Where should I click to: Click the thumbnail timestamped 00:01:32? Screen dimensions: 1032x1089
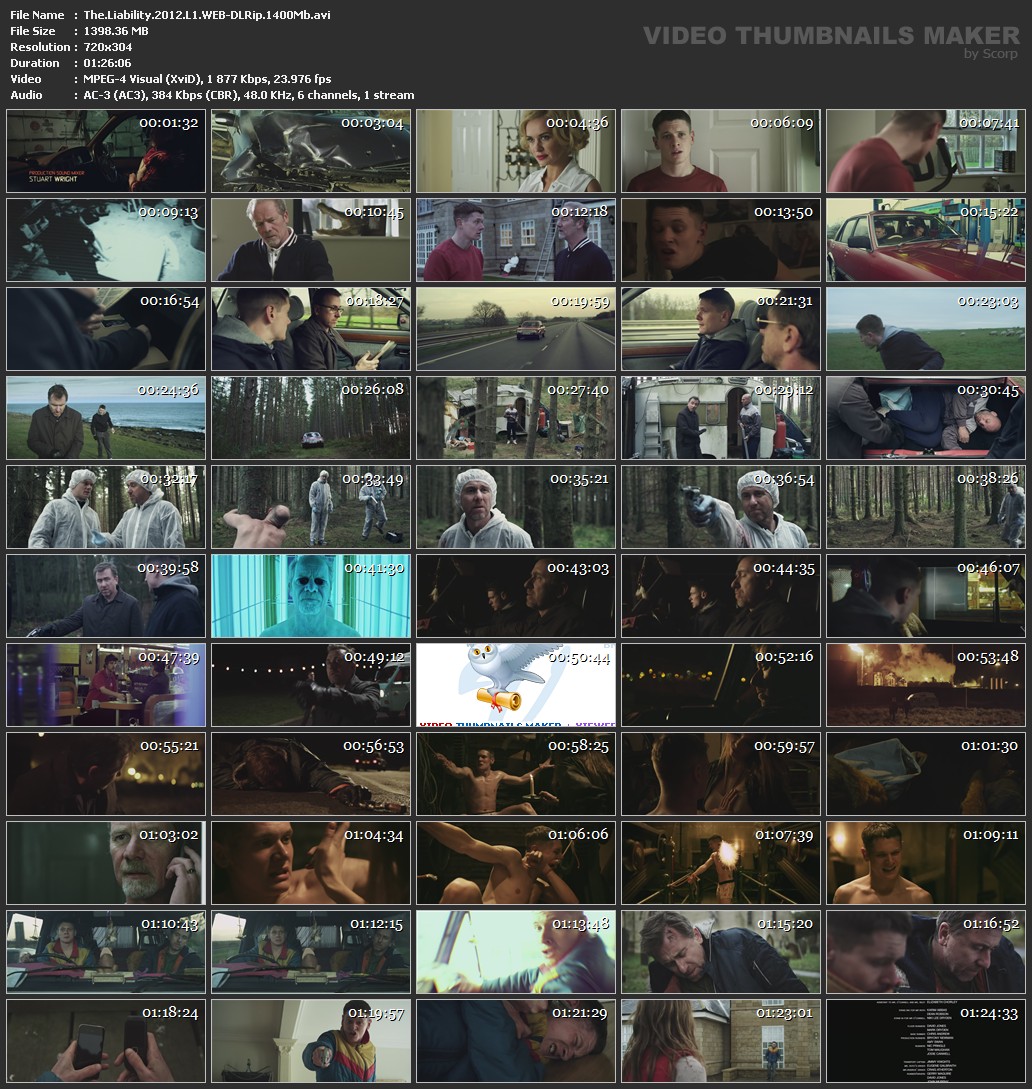[106, 151]
